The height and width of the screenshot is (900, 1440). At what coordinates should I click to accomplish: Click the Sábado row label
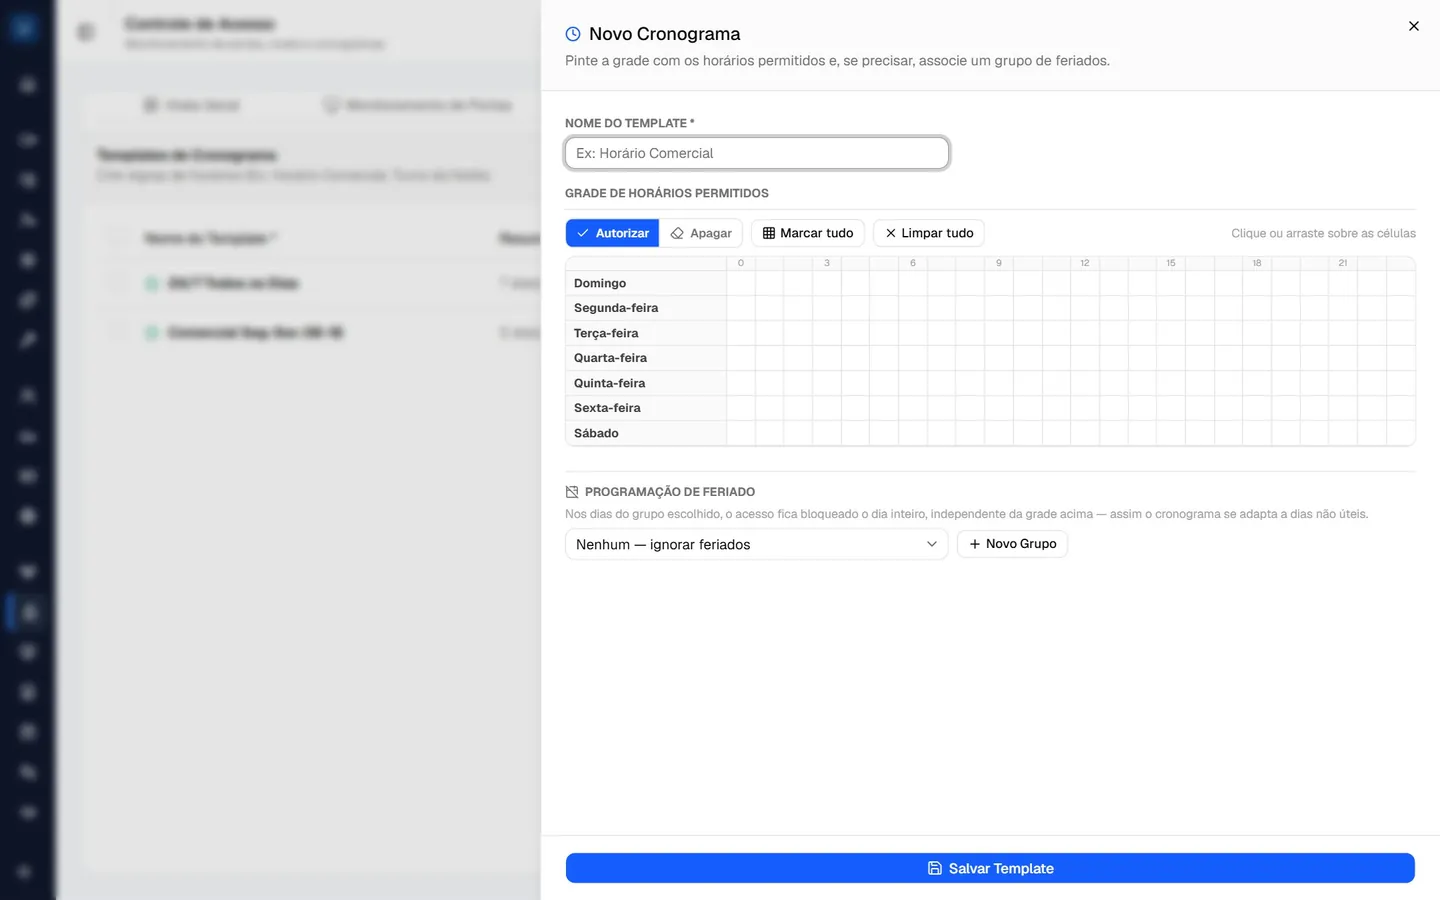(x=596, y=433)
